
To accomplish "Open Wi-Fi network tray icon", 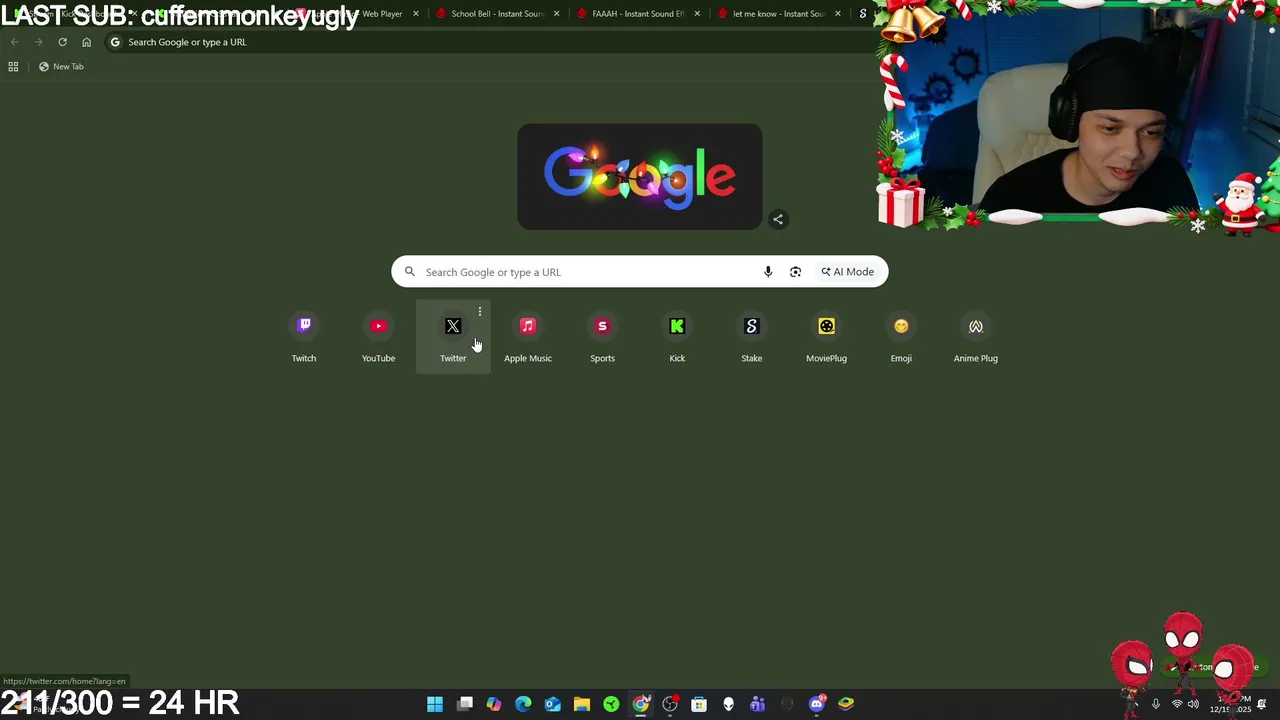I will (x=1176, y=704).
